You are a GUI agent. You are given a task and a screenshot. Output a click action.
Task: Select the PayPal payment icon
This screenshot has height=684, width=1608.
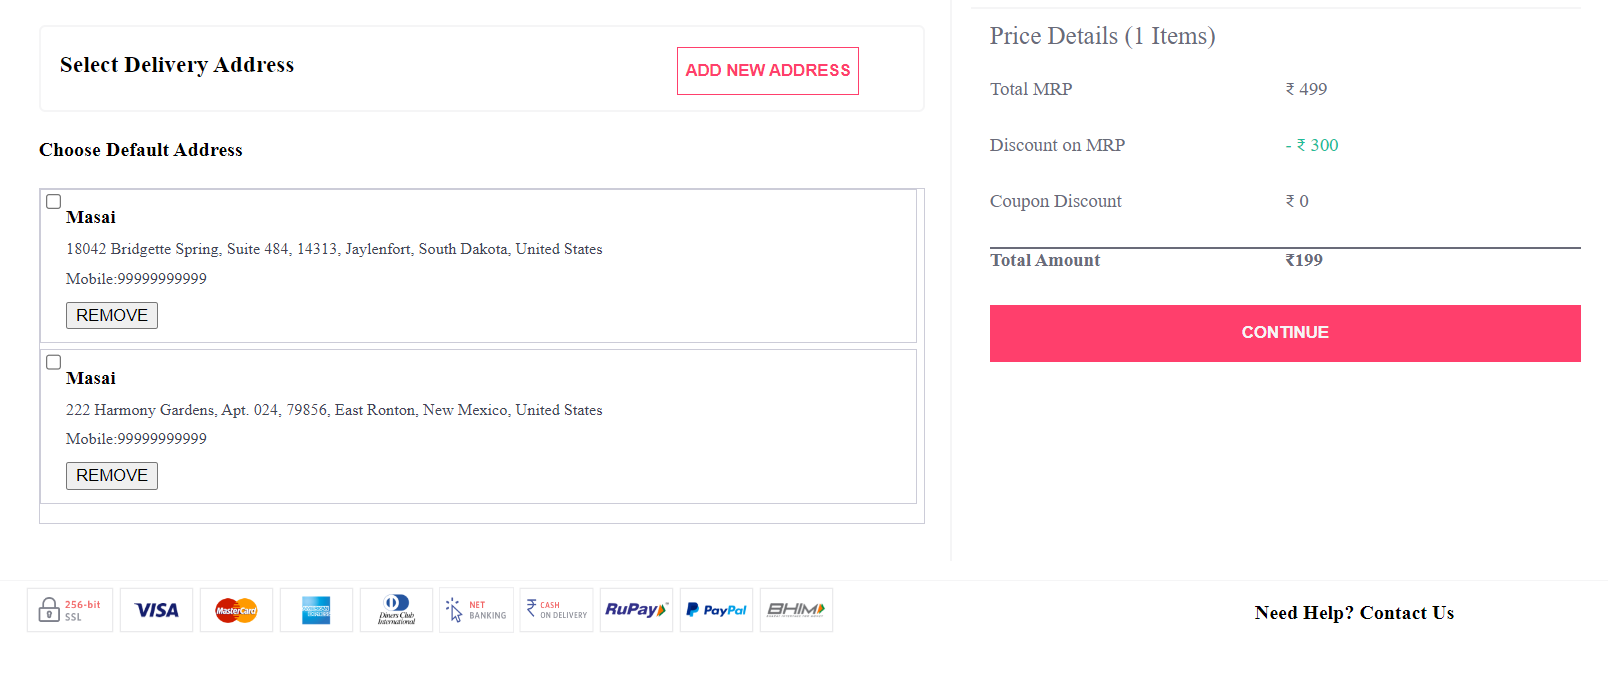[x=716, y=610]
